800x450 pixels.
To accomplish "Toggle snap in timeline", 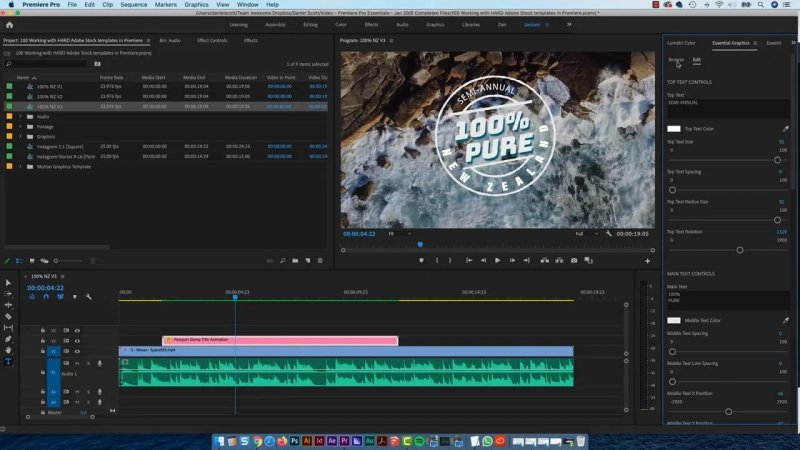I will (x=46, y=296).
